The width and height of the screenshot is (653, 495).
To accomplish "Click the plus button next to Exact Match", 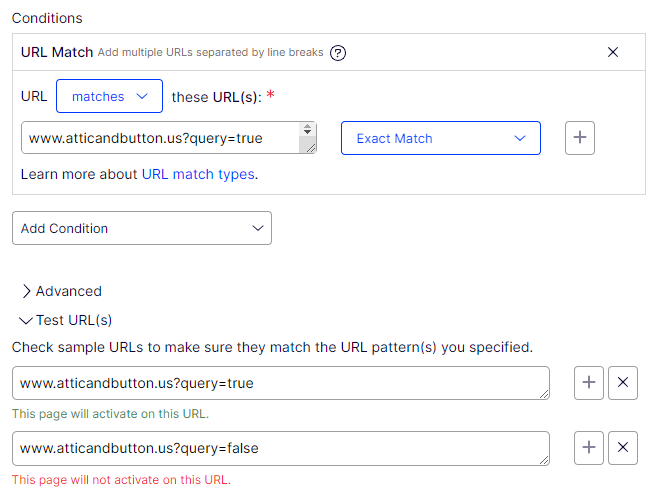I will [580, 138].
